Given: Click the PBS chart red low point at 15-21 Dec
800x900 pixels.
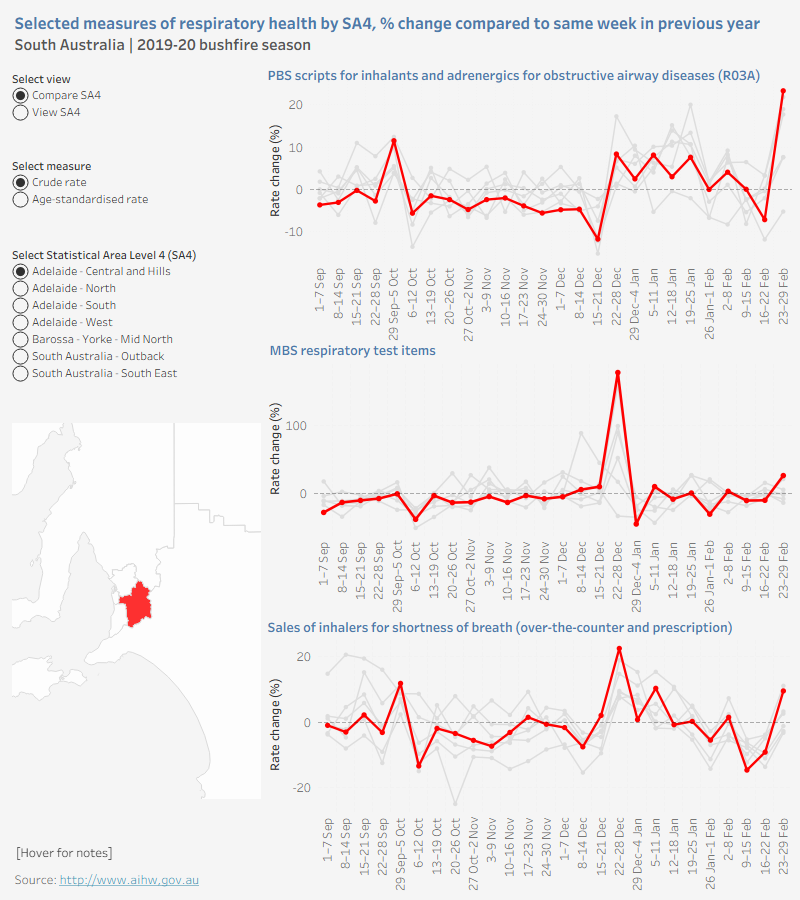Looking at the screenshot, I should coord(597,239).
